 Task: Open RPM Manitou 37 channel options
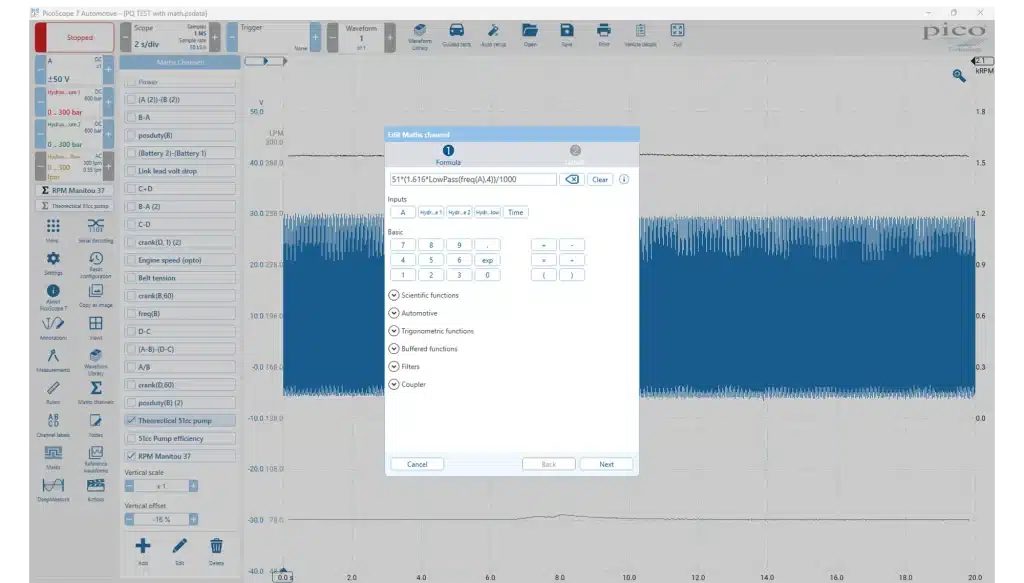(74, 190)
